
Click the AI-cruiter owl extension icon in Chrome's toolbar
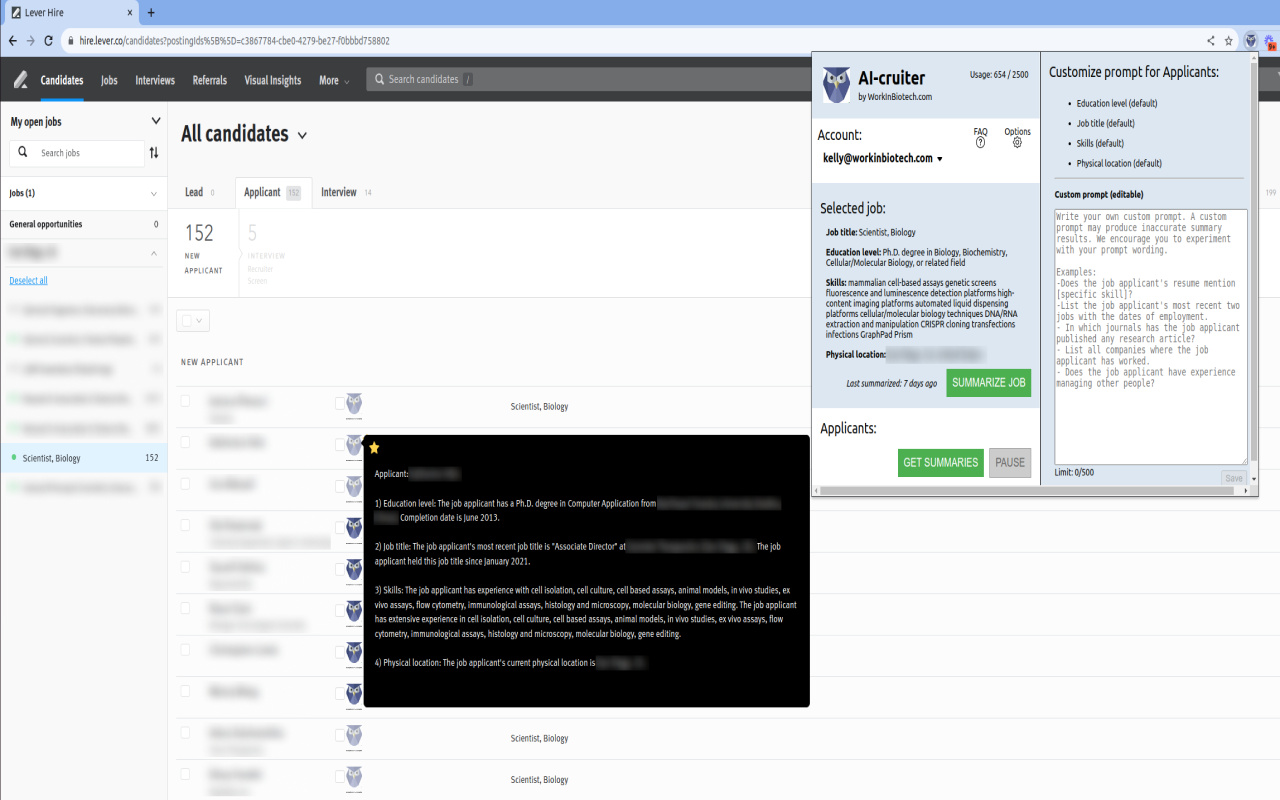1250,41
